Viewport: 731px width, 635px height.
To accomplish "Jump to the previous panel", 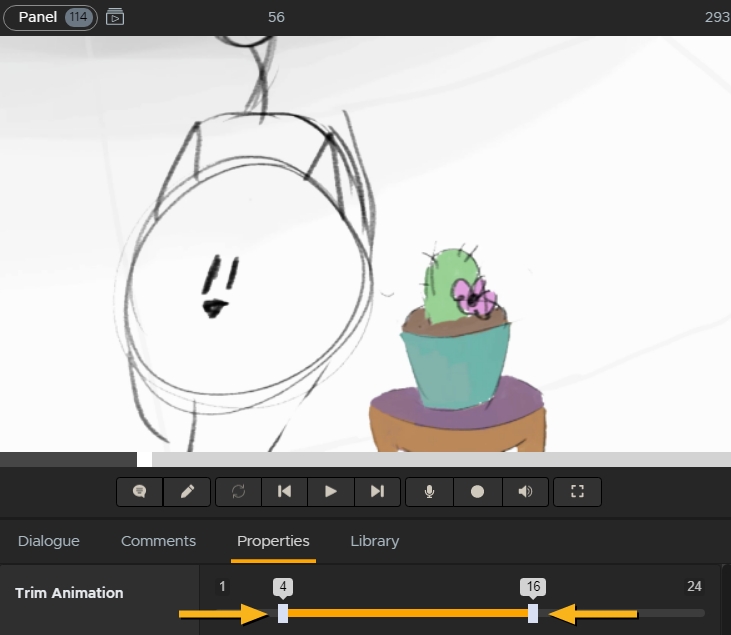I will tap(284, 492).
